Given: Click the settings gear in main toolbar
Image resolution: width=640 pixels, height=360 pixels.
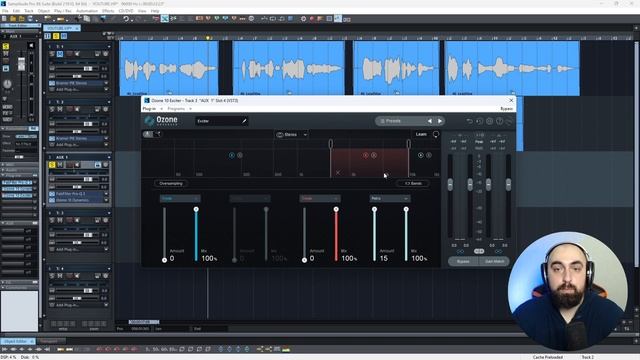Looking at the screenshot, I should tap(303, 19).
